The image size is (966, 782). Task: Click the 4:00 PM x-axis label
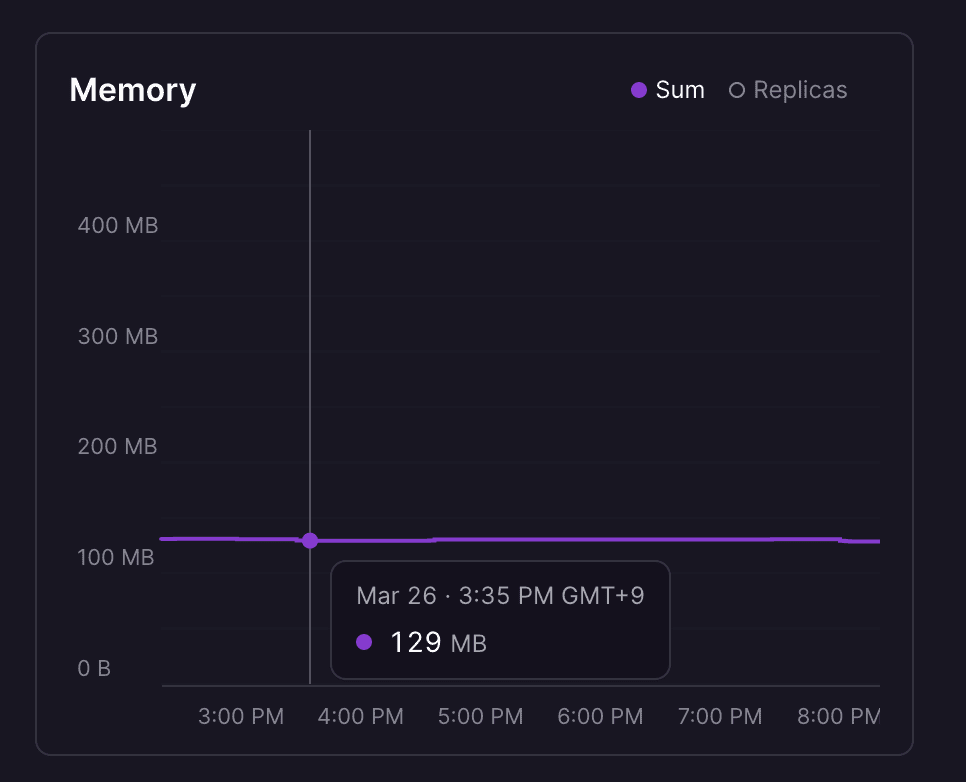361,716
